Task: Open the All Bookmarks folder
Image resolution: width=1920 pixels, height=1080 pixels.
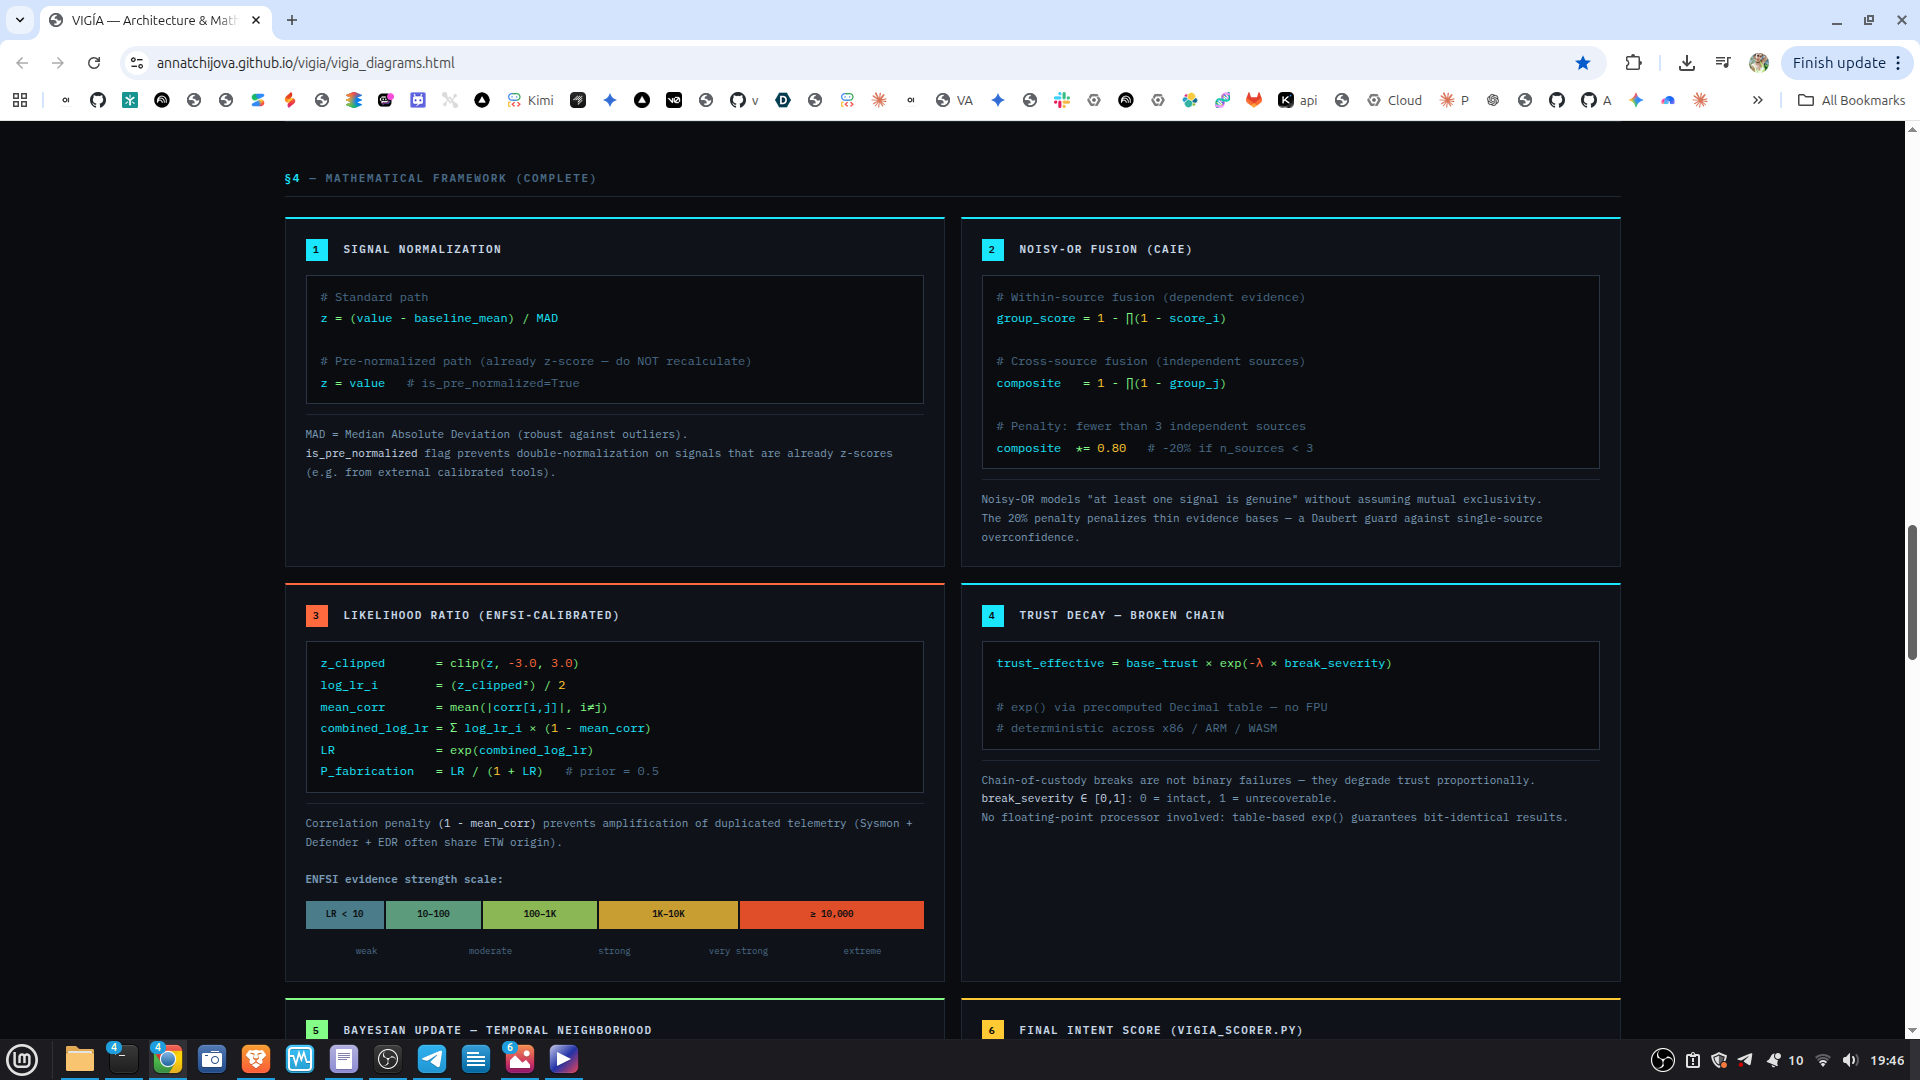Action: tap(1851, 100)
